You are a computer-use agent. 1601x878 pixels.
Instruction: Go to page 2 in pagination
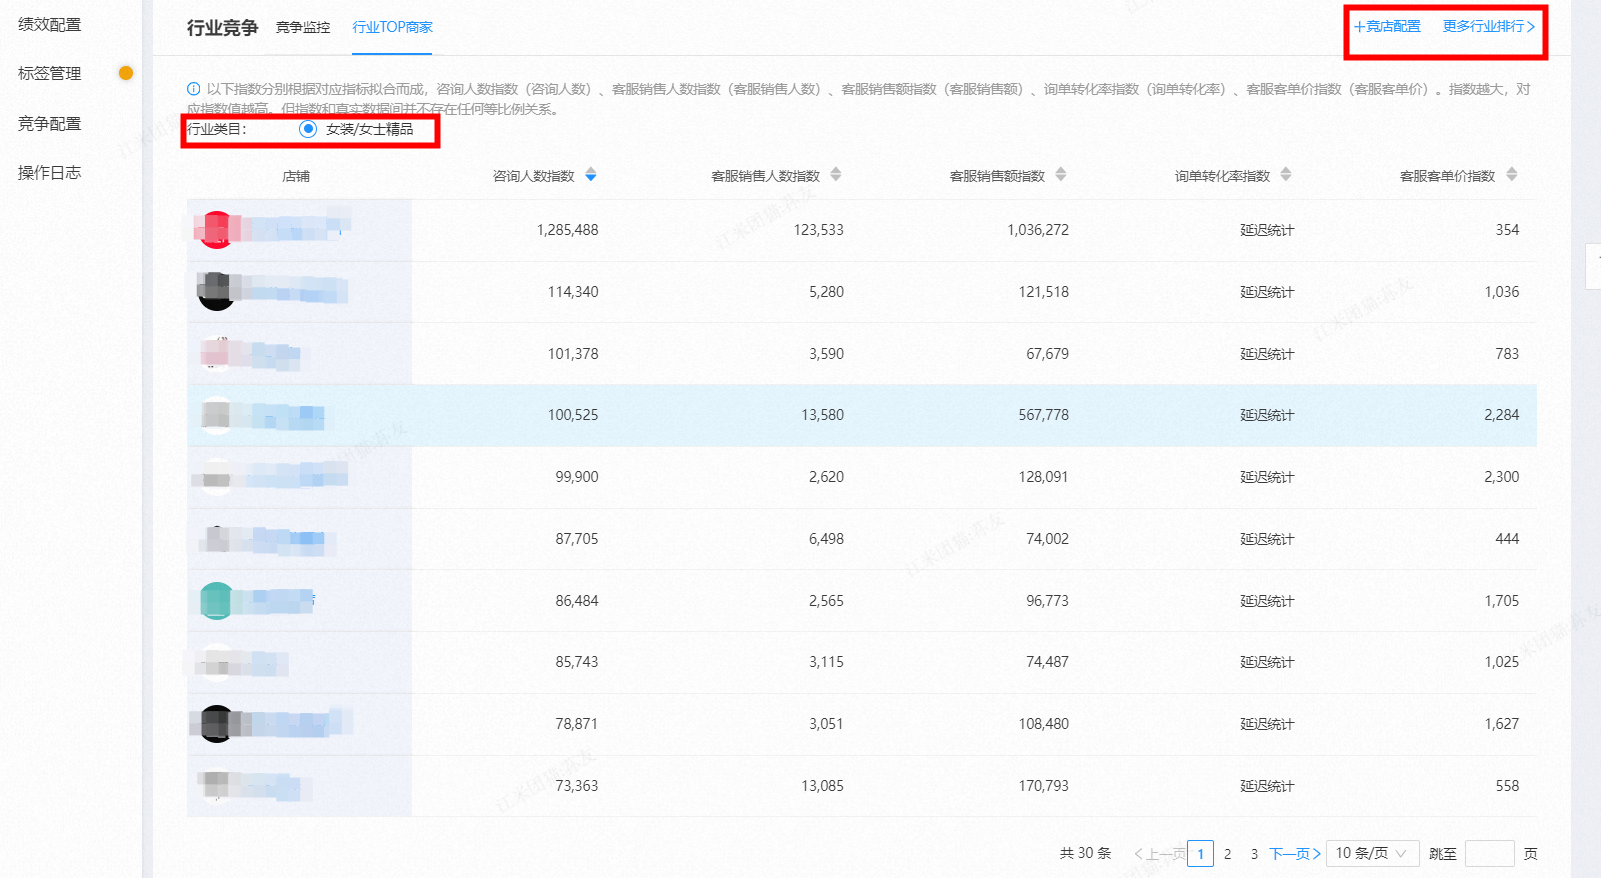click(x=1227, y=853)
